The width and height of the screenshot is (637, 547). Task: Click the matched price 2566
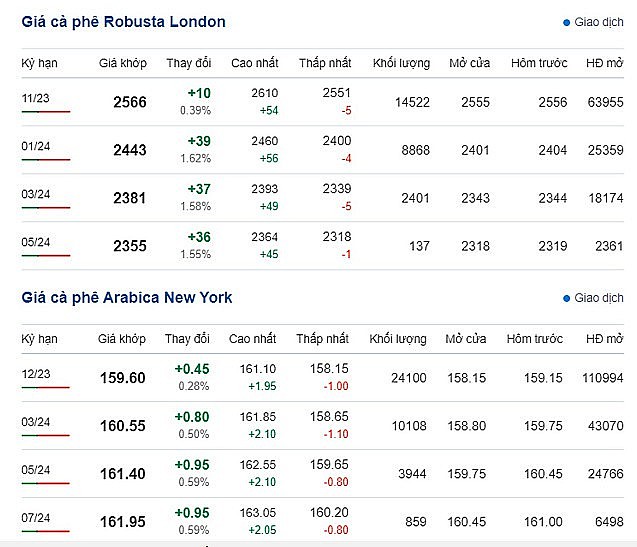129,102
